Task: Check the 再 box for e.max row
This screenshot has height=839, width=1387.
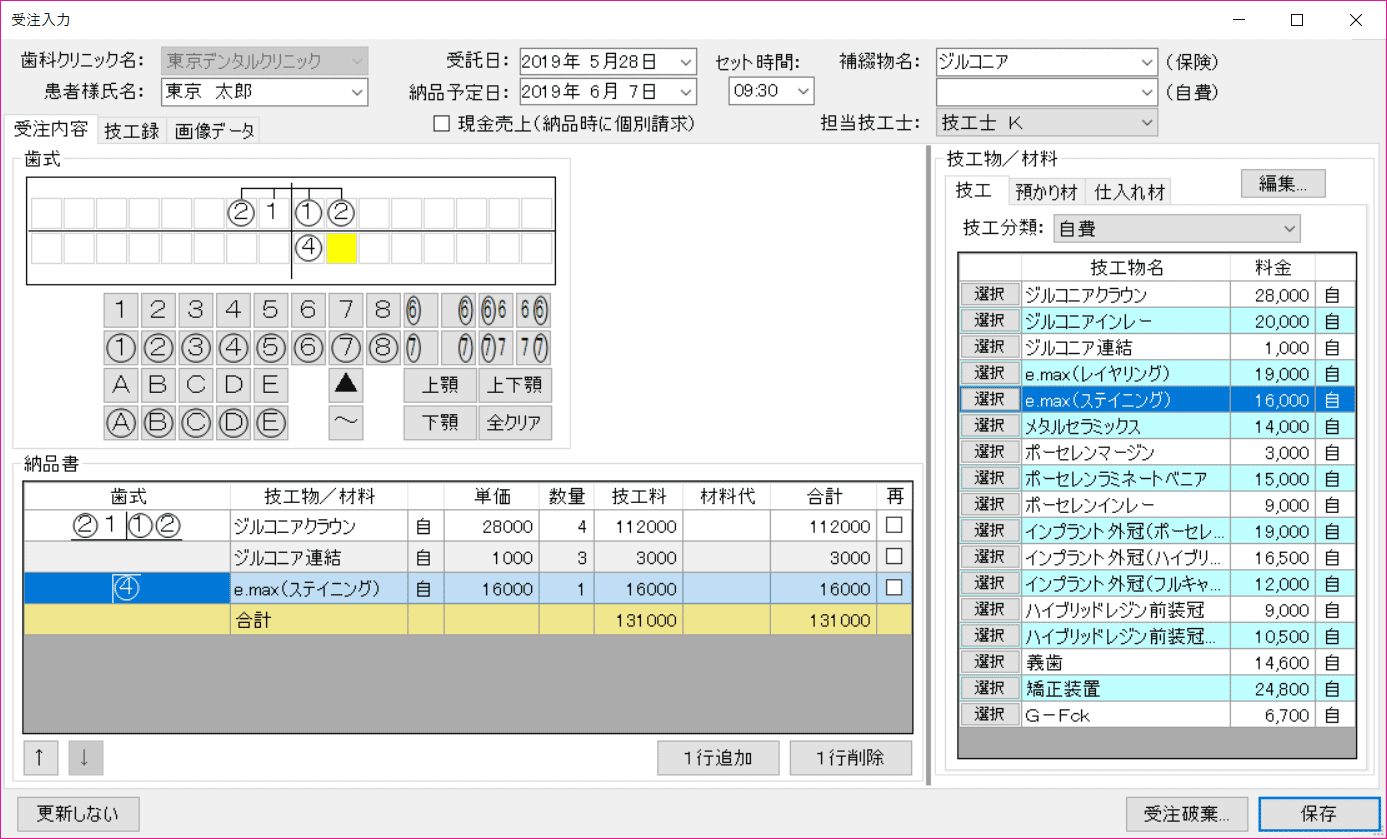Action: point(894,587)
